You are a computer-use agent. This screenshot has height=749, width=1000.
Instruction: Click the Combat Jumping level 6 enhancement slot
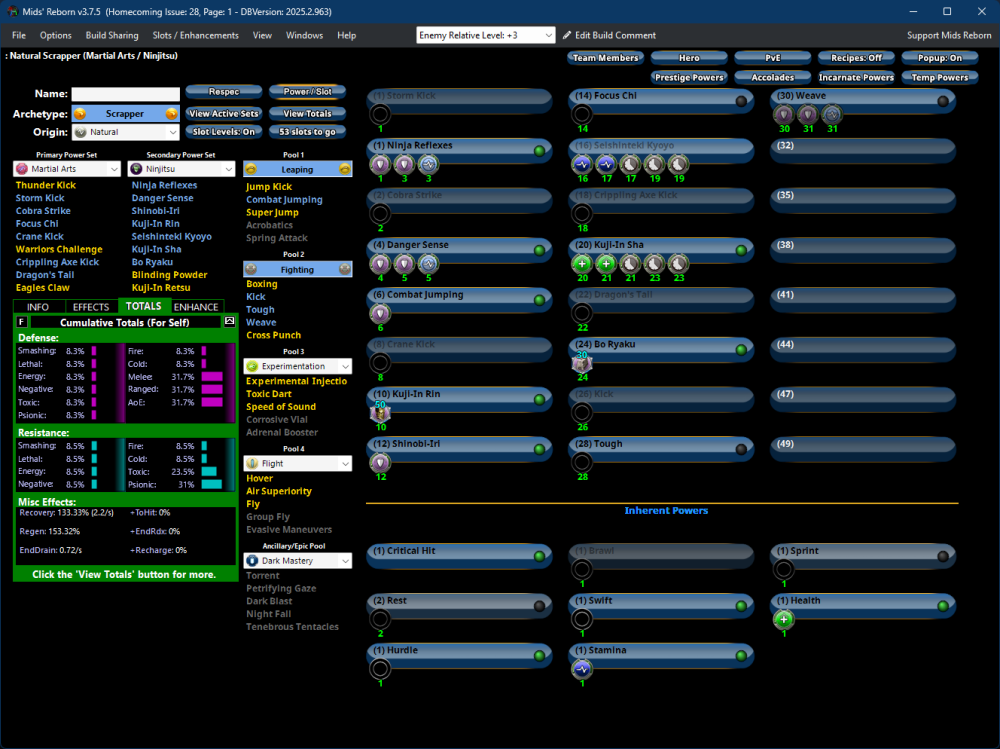coord(380,313)
